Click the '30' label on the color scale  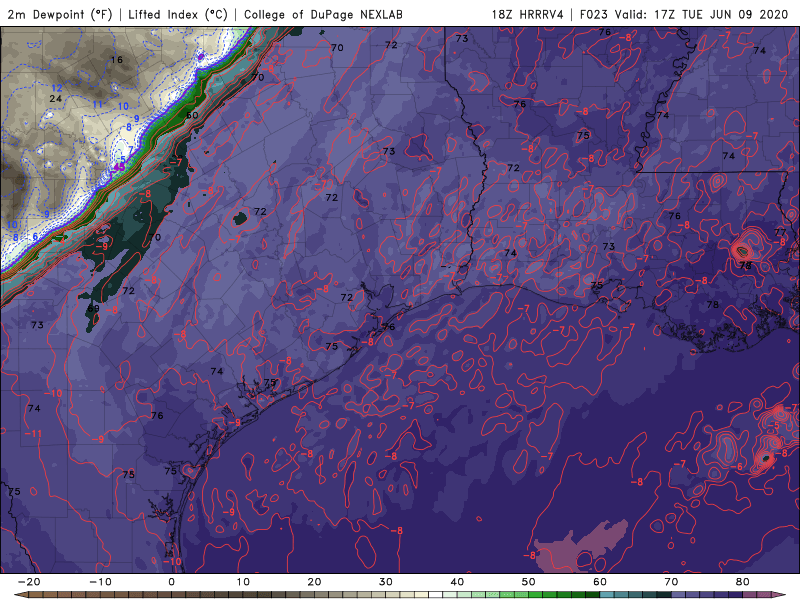386,582
